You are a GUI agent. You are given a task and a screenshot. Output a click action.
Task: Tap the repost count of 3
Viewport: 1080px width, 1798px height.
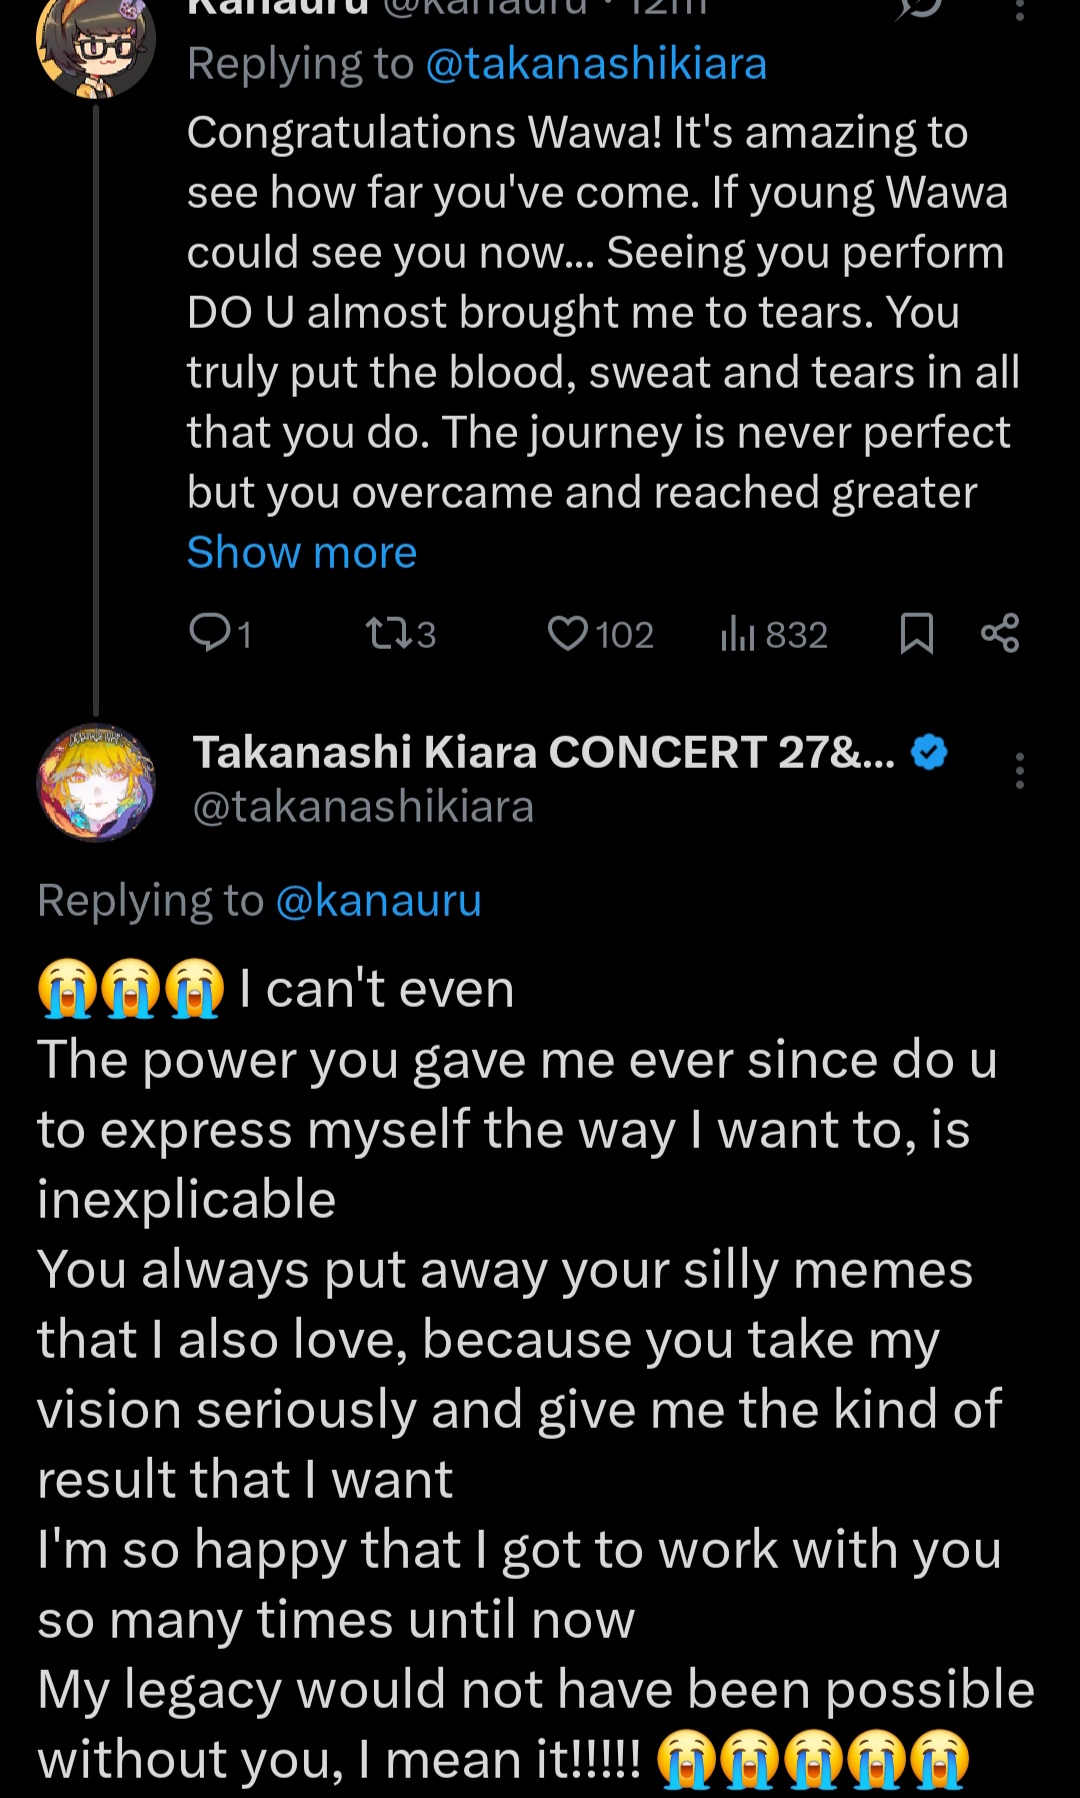426,635
